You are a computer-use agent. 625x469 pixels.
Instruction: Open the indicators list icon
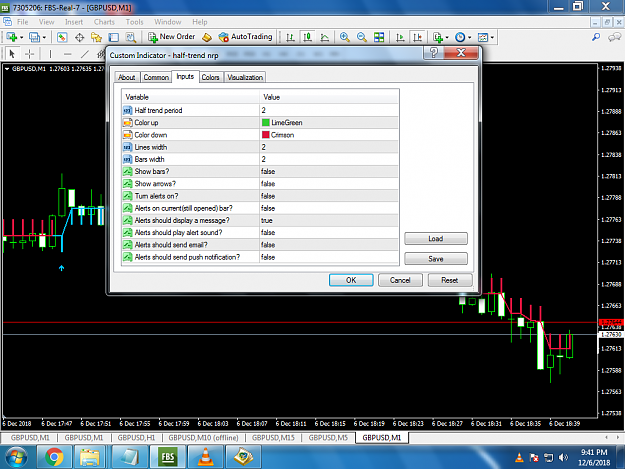pyautogui.click(x=438, y=37)
